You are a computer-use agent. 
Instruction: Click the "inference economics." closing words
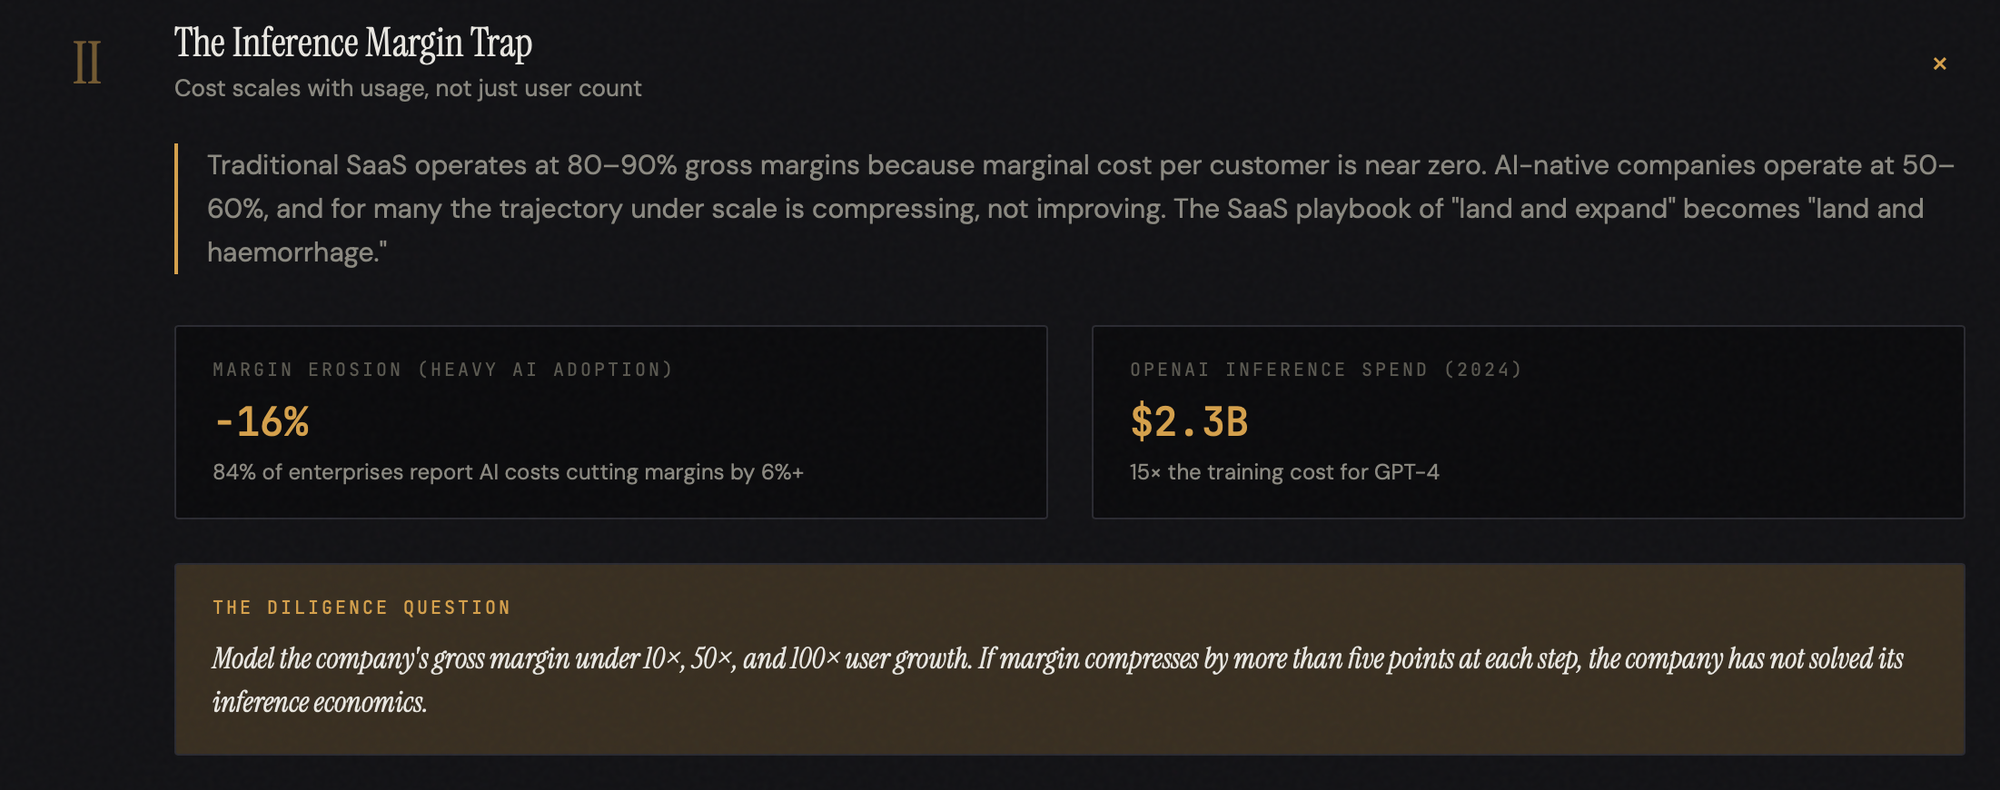(320, 703)
